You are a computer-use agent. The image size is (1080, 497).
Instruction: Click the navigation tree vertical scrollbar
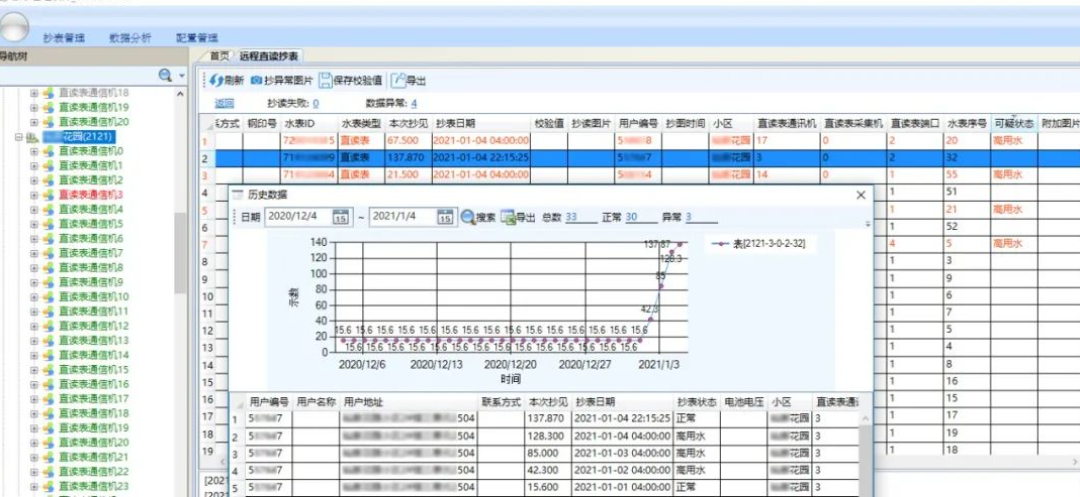tap(181, 250)
